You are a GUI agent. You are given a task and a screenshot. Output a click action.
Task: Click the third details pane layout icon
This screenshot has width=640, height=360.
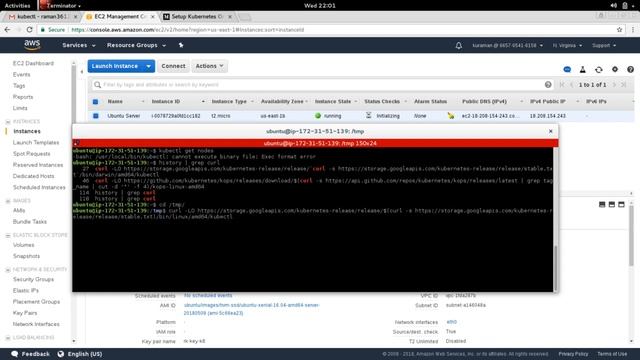pyautogui.click(x=621, y=204)
